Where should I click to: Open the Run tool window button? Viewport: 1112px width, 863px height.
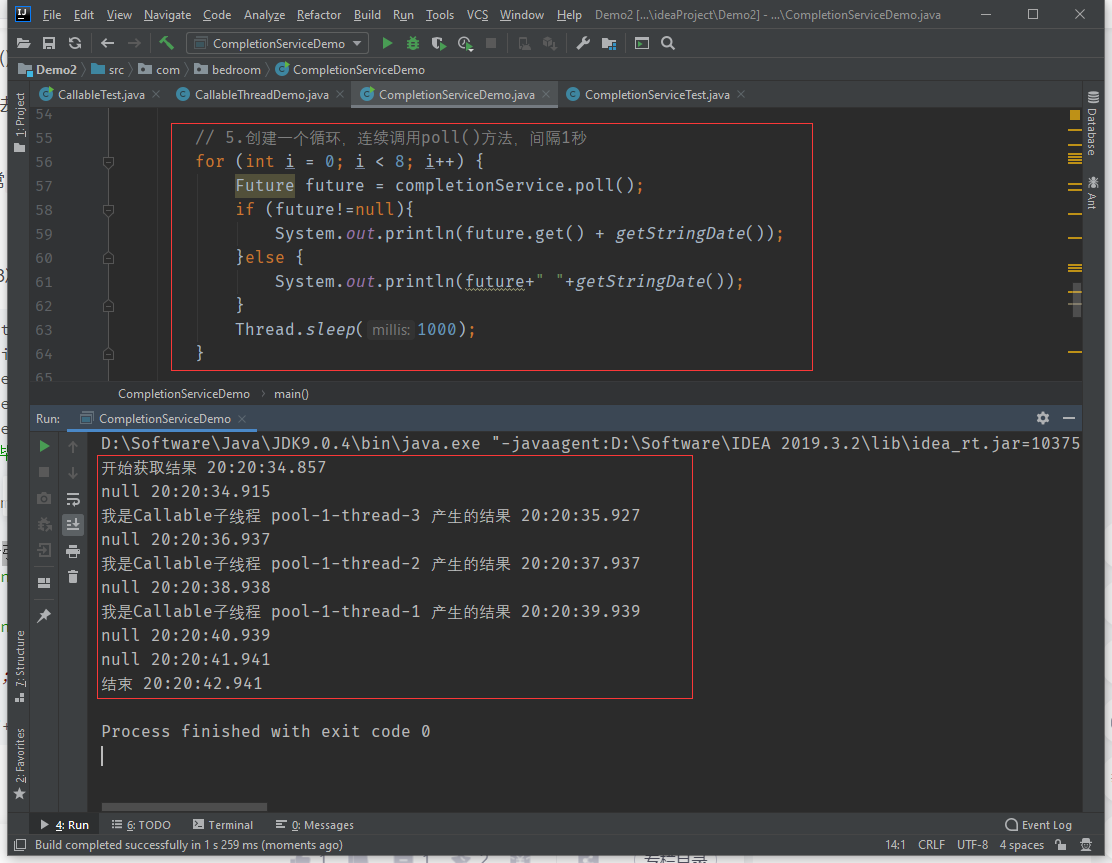pos(65,825)
